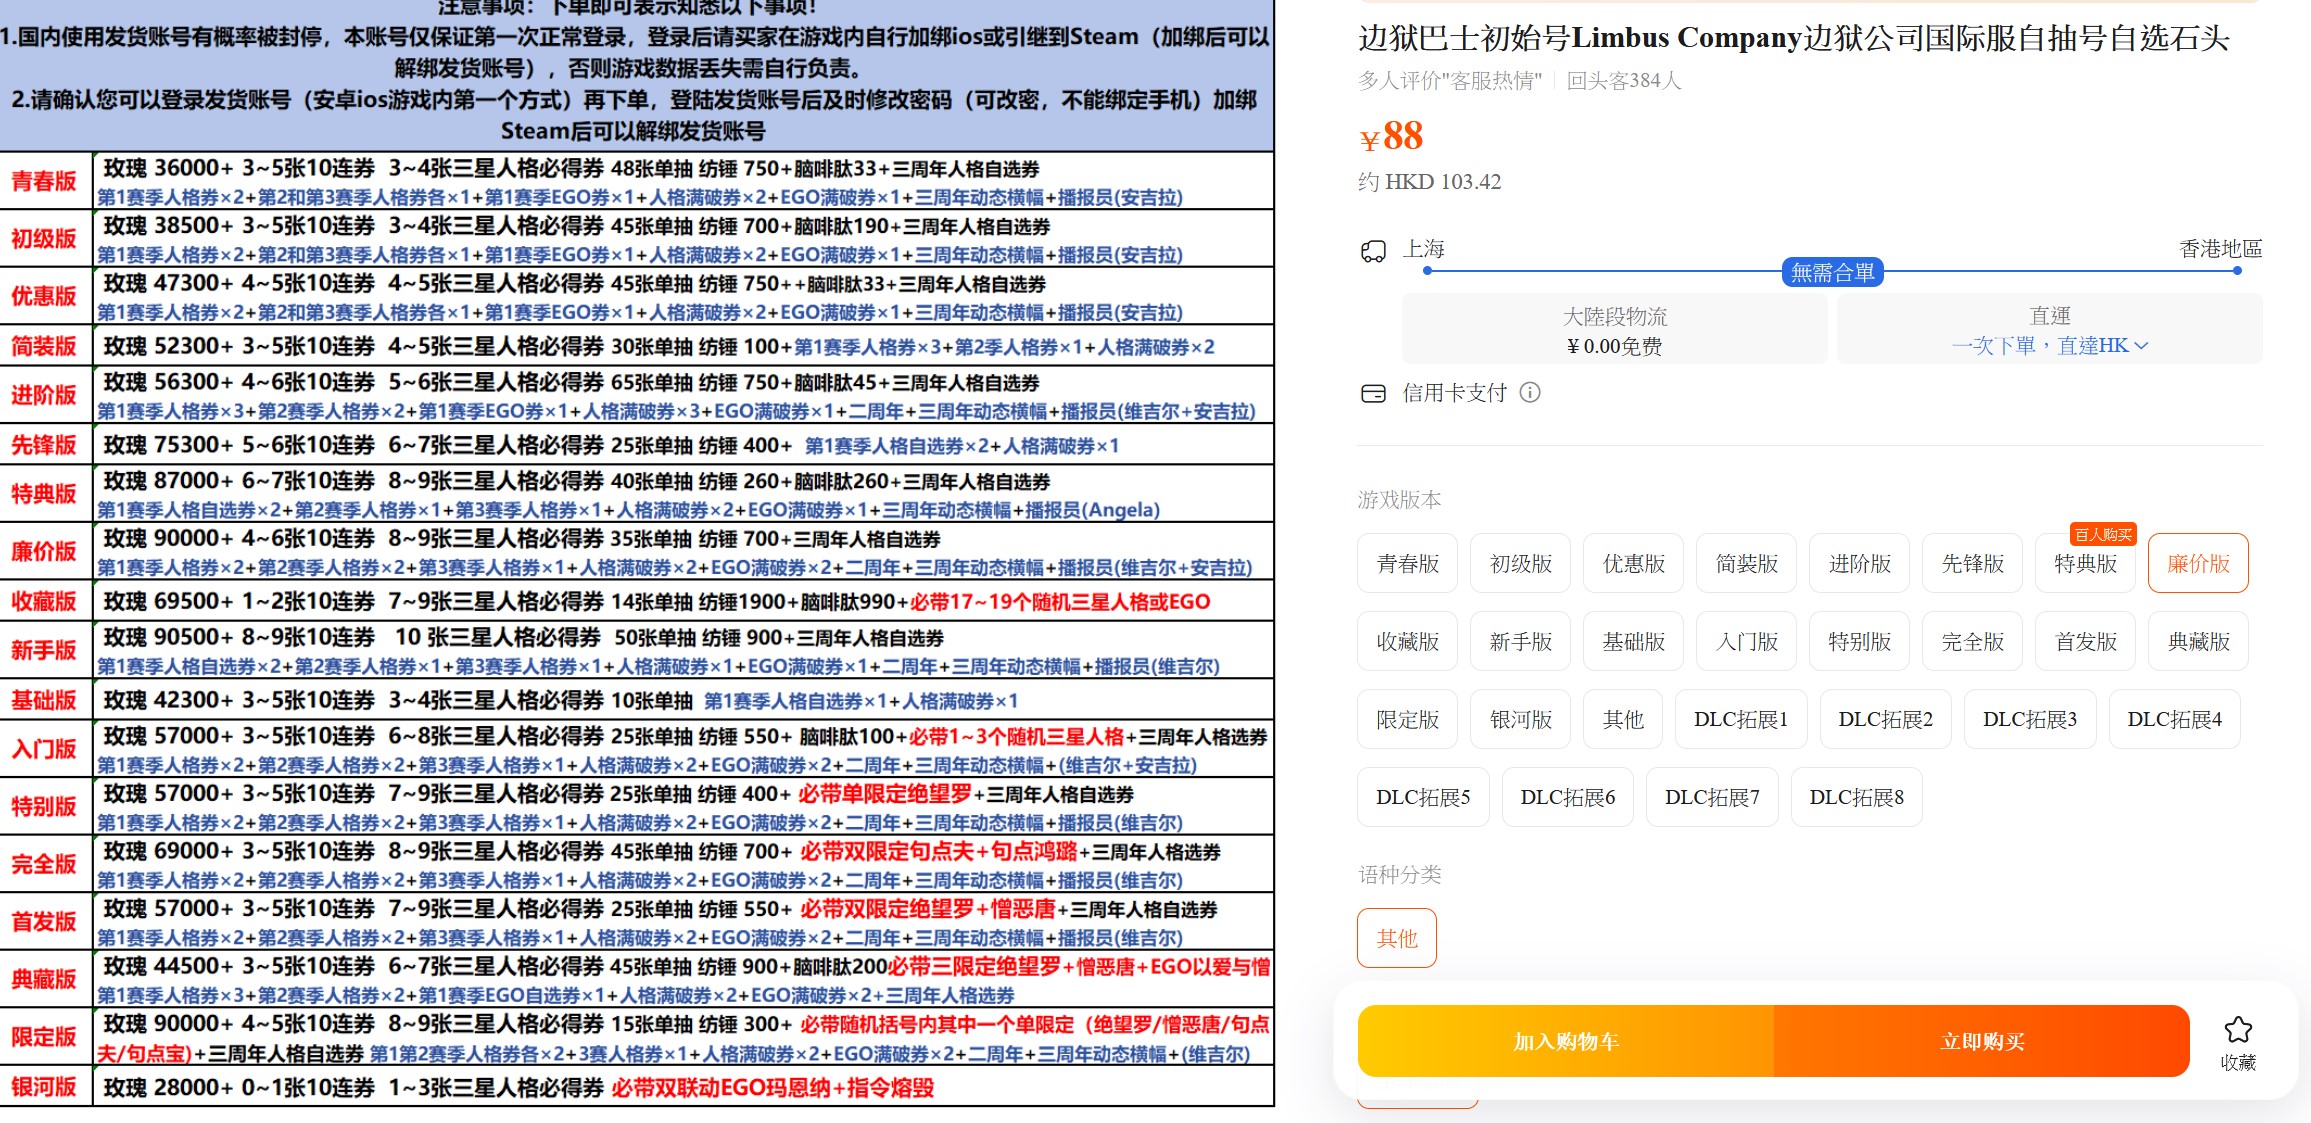
Task: Click the 多人评价"客服热情" review text
Action: 1450,81
